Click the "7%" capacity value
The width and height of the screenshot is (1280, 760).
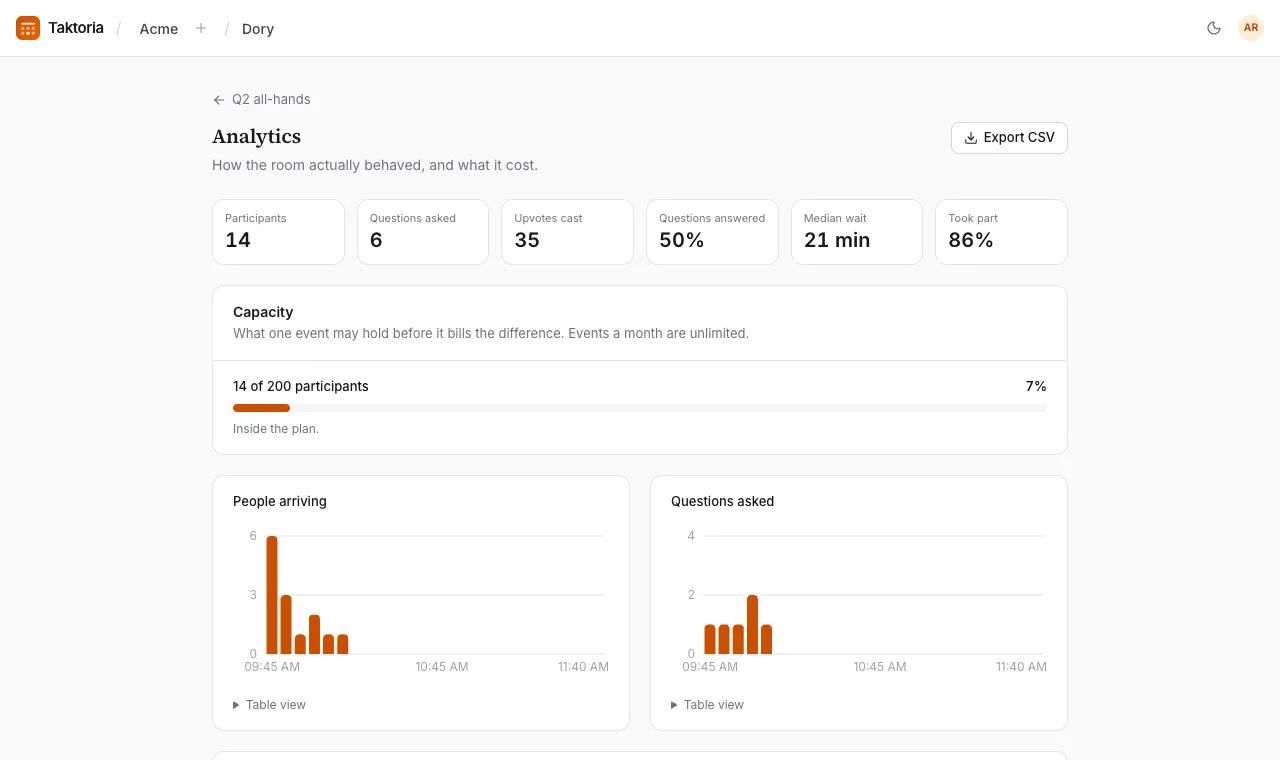[1036, 386]
